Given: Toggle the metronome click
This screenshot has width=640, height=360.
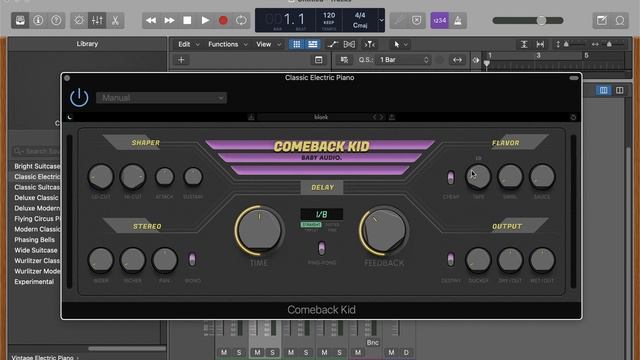Looking at the screenshot, I should tap(458, 20).
